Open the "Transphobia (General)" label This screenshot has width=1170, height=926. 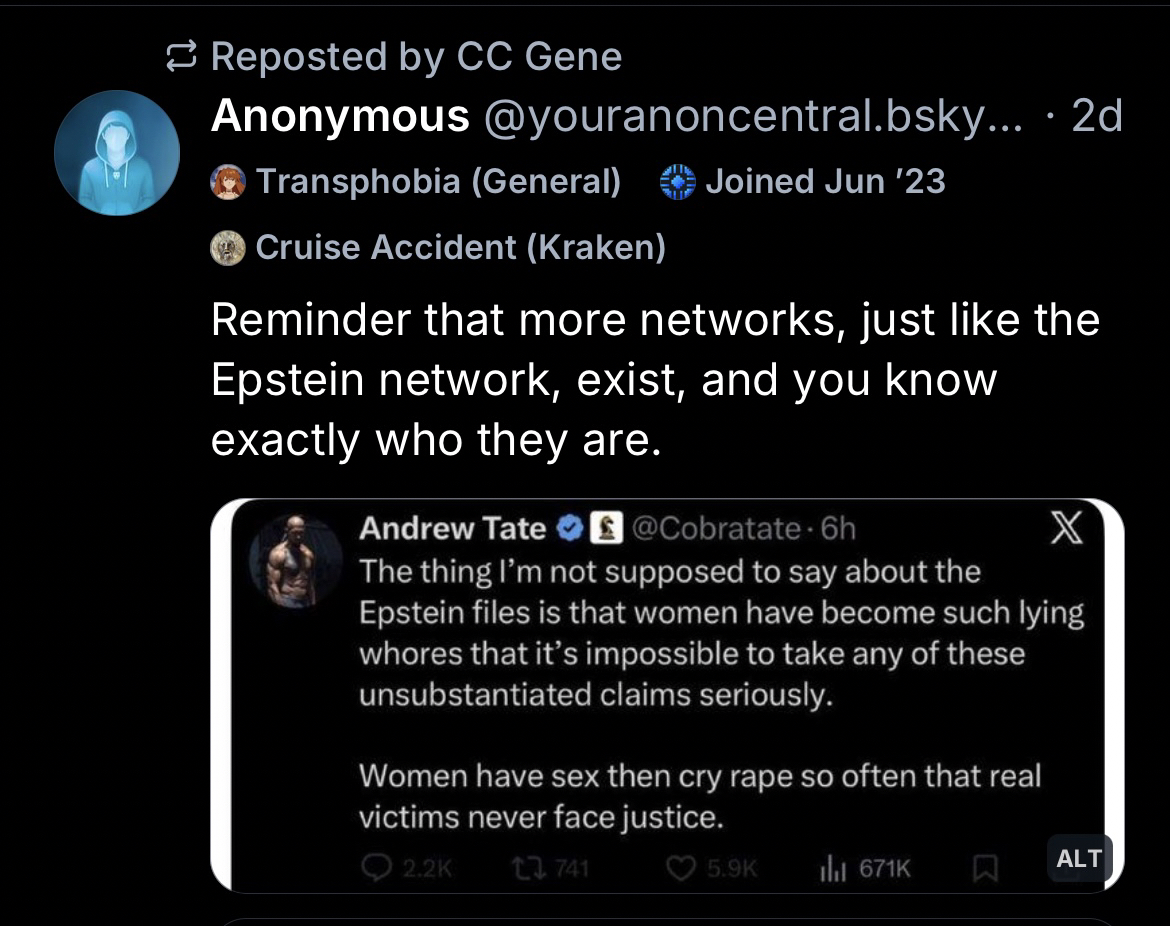[438, 181]
